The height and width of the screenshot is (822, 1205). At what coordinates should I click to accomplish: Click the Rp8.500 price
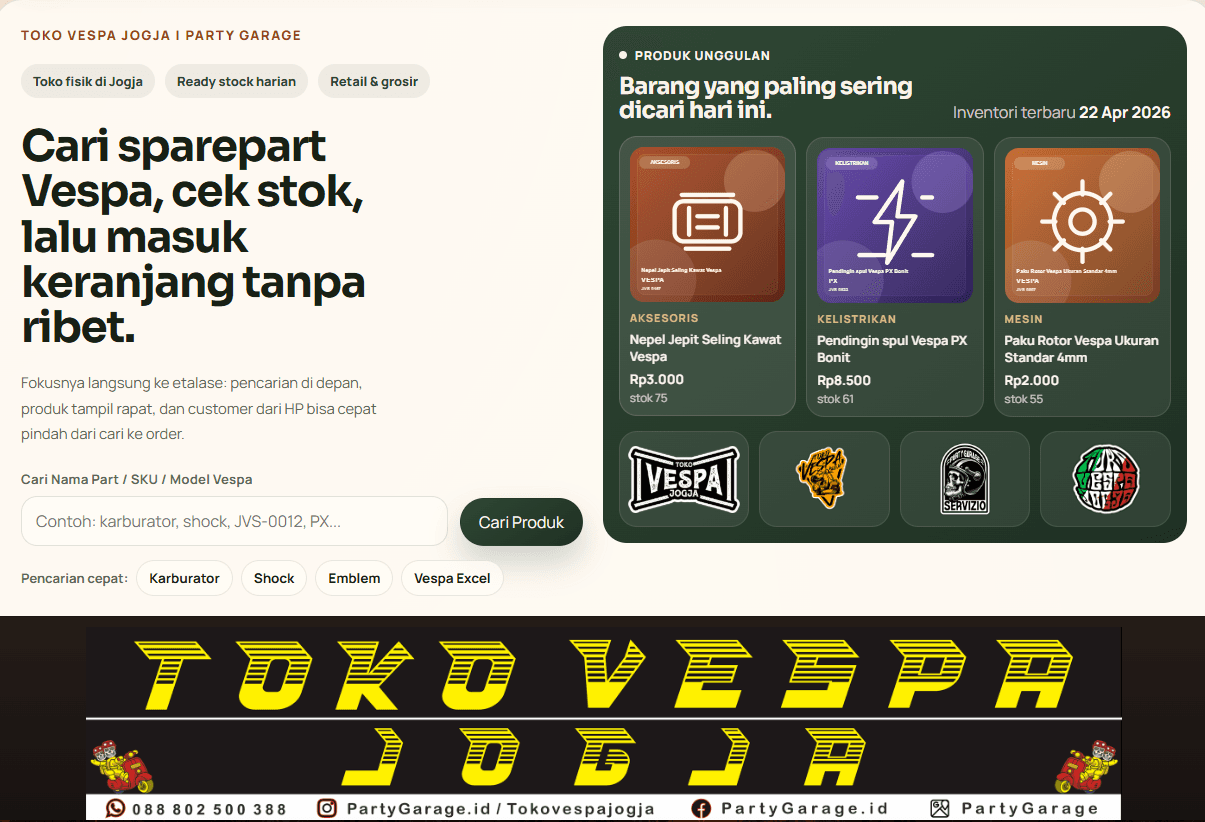[x=844, y=380]
